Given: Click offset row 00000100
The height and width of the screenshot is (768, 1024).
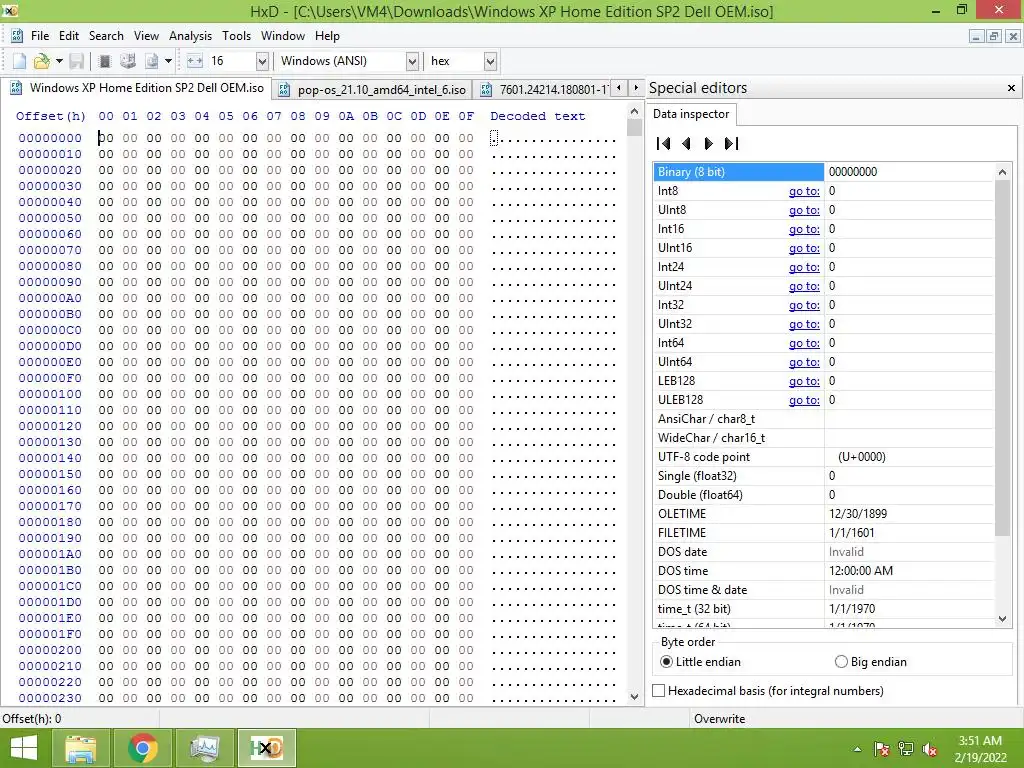Looking at the screenshot, I should pyautogui.click(x=50, y=394).
